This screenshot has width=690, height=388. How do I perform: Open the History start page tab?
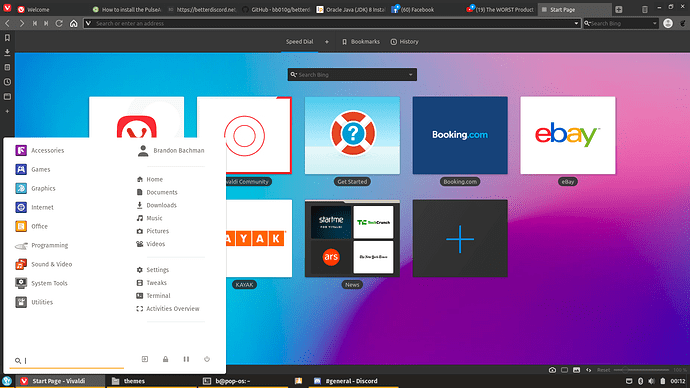(x=404, y=42)
